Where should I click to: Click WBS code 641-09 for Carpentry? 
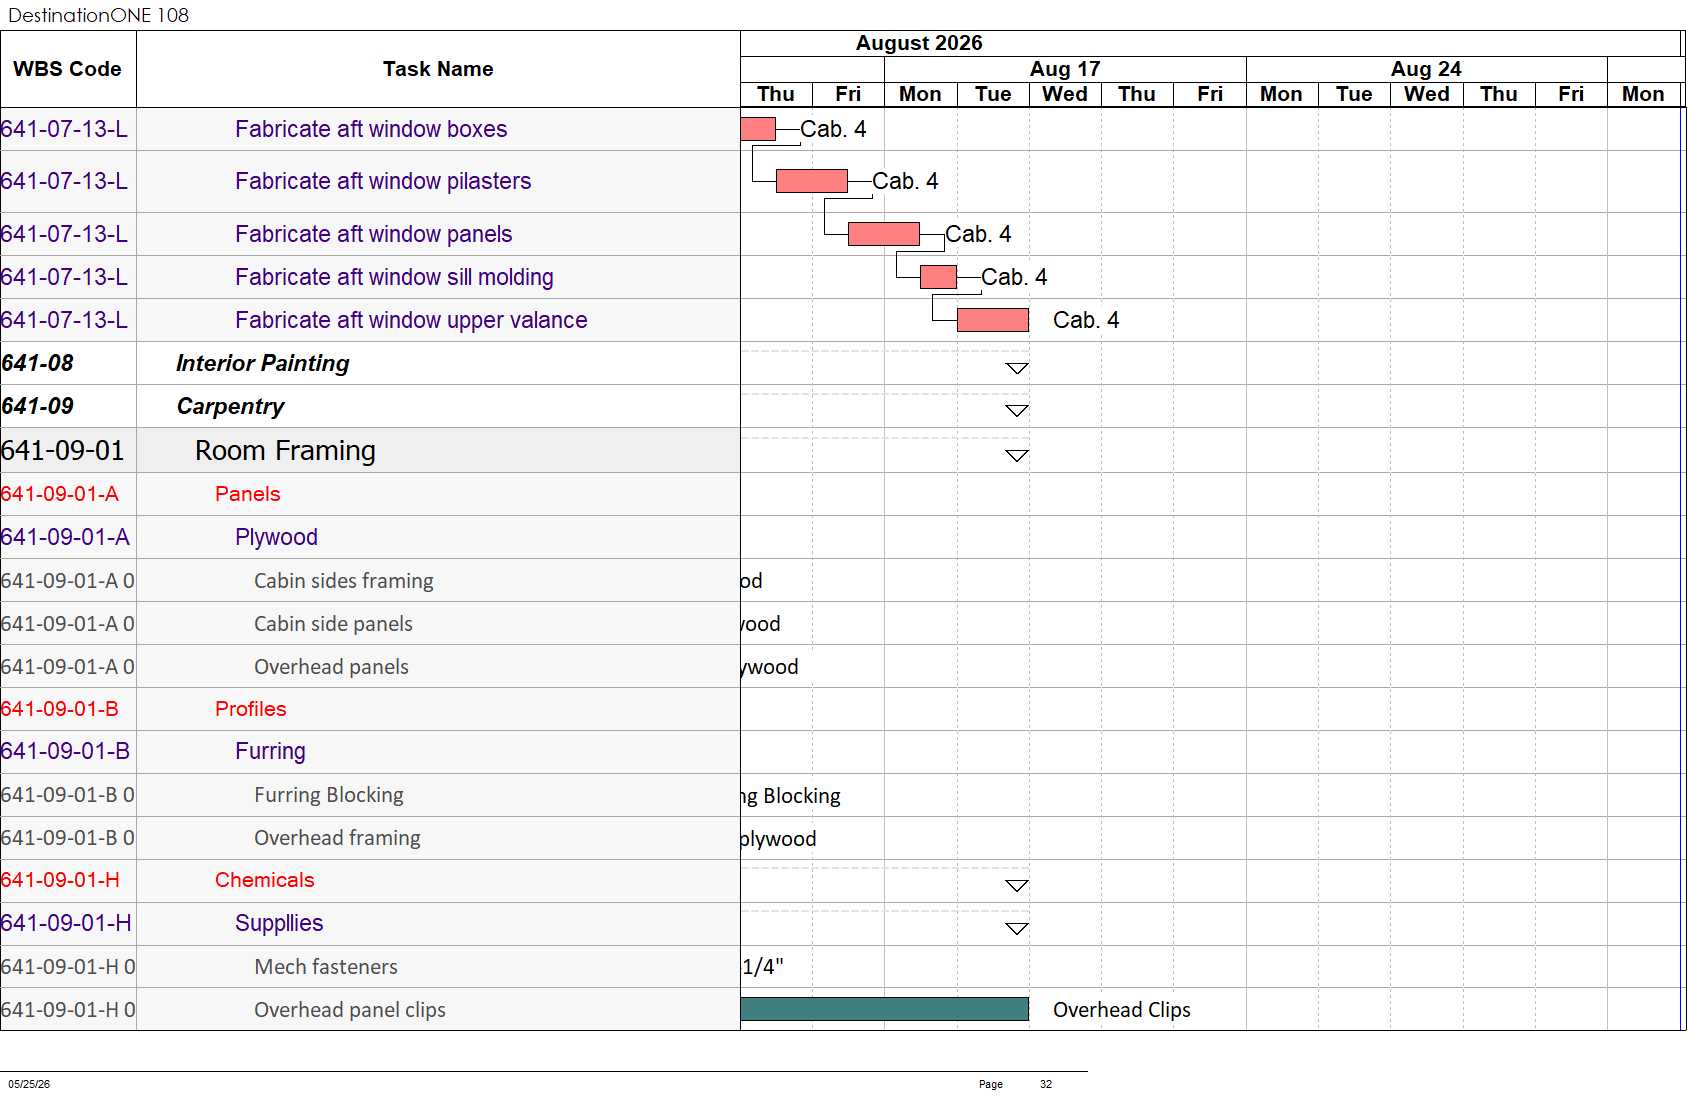tap(37, 406)
